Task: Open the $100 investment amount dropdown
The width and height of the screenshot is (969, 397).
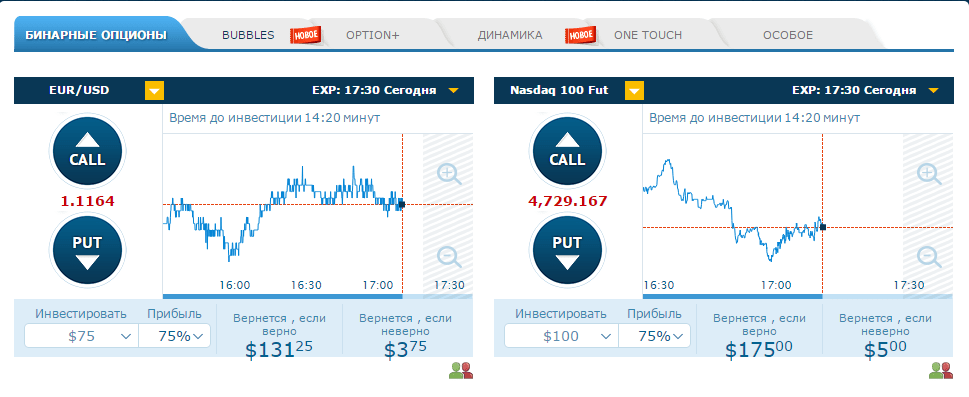Action: point(561,336)
